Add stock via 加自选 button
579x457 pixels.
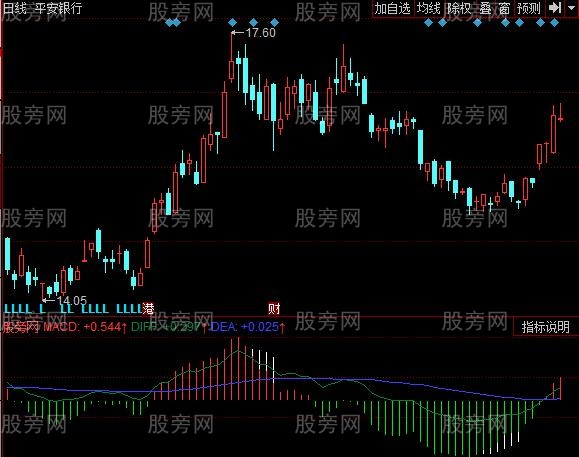click(393, 8)
